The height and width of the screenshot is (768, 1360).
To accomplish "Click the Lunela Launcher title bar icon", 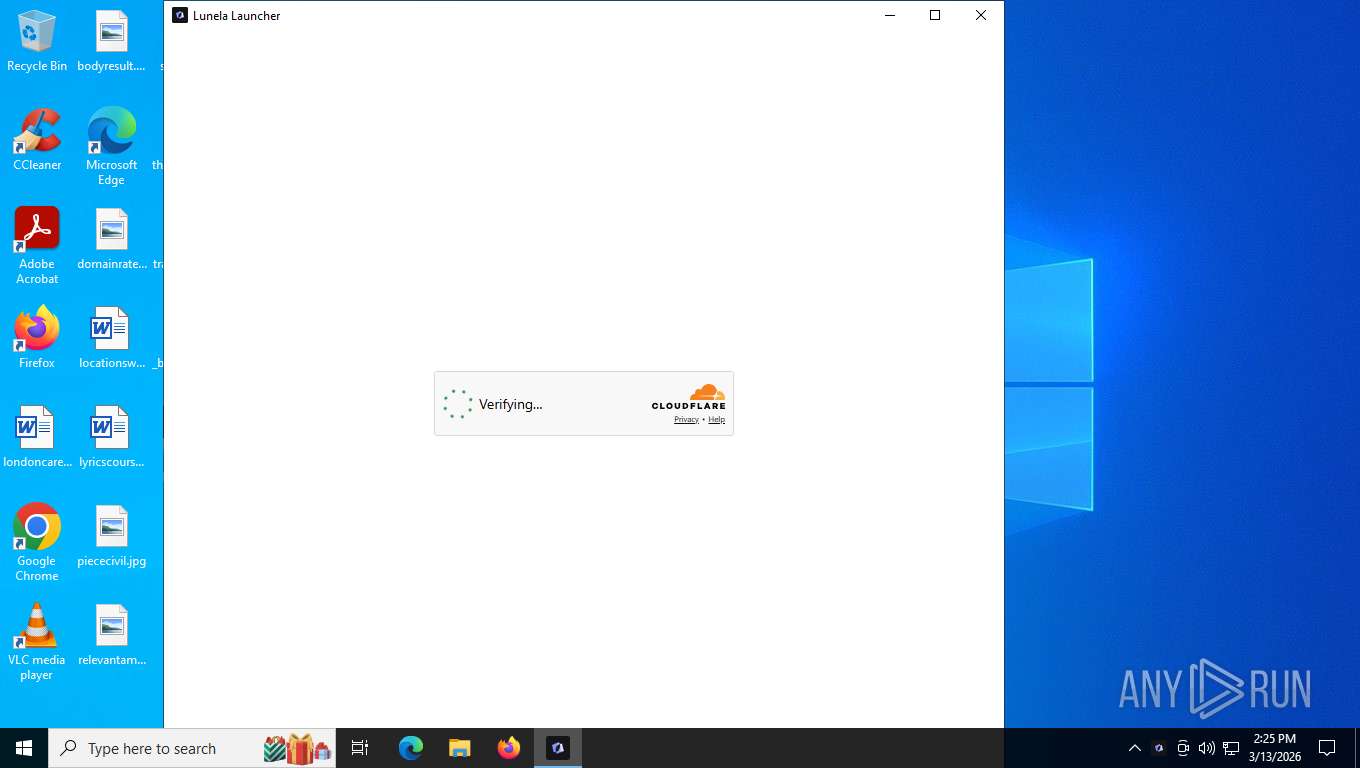I will pos(180,15).
